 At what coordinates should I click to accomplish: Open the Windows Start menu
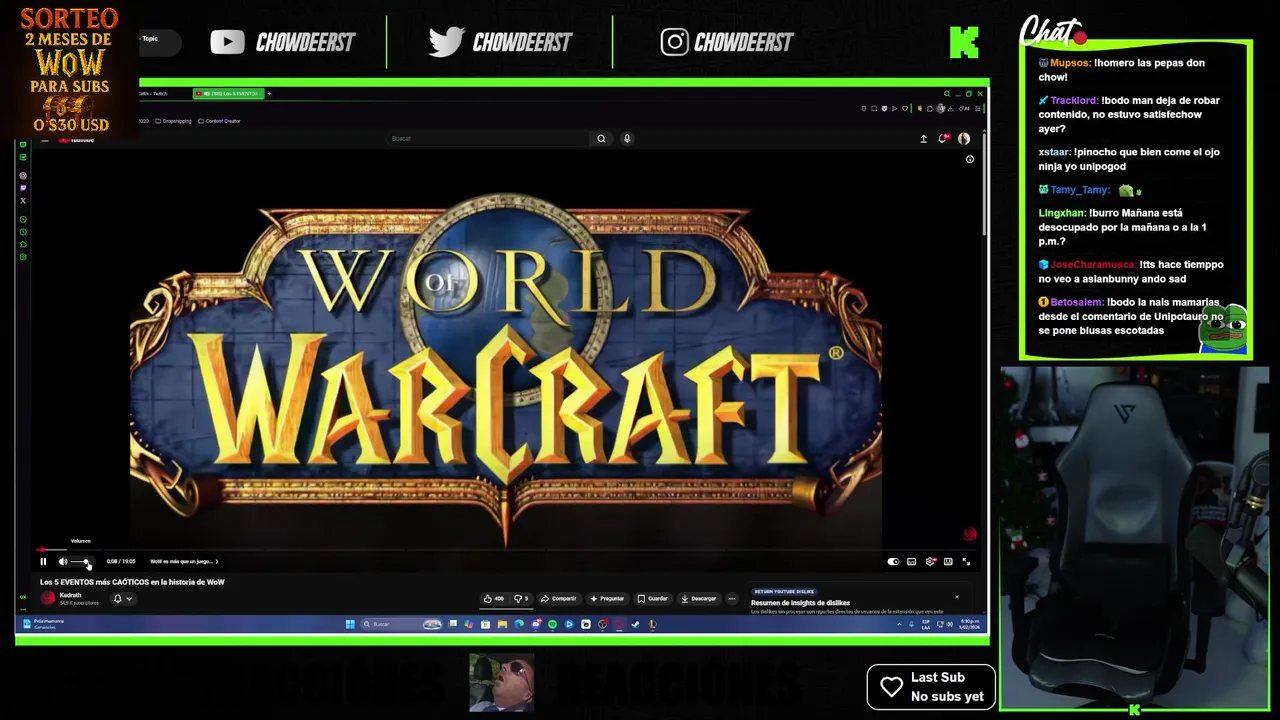click(x=350, y=624)
